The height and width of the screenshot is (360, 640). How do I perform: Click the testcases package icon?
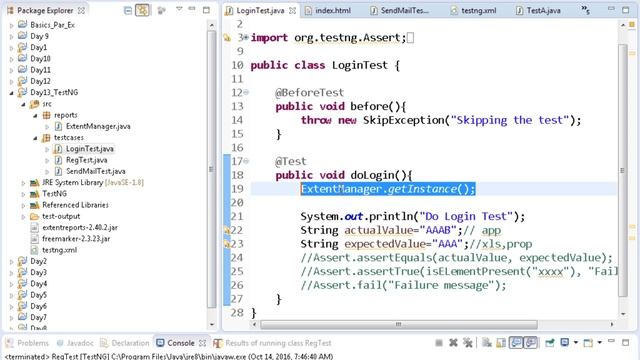click(47, 138)
